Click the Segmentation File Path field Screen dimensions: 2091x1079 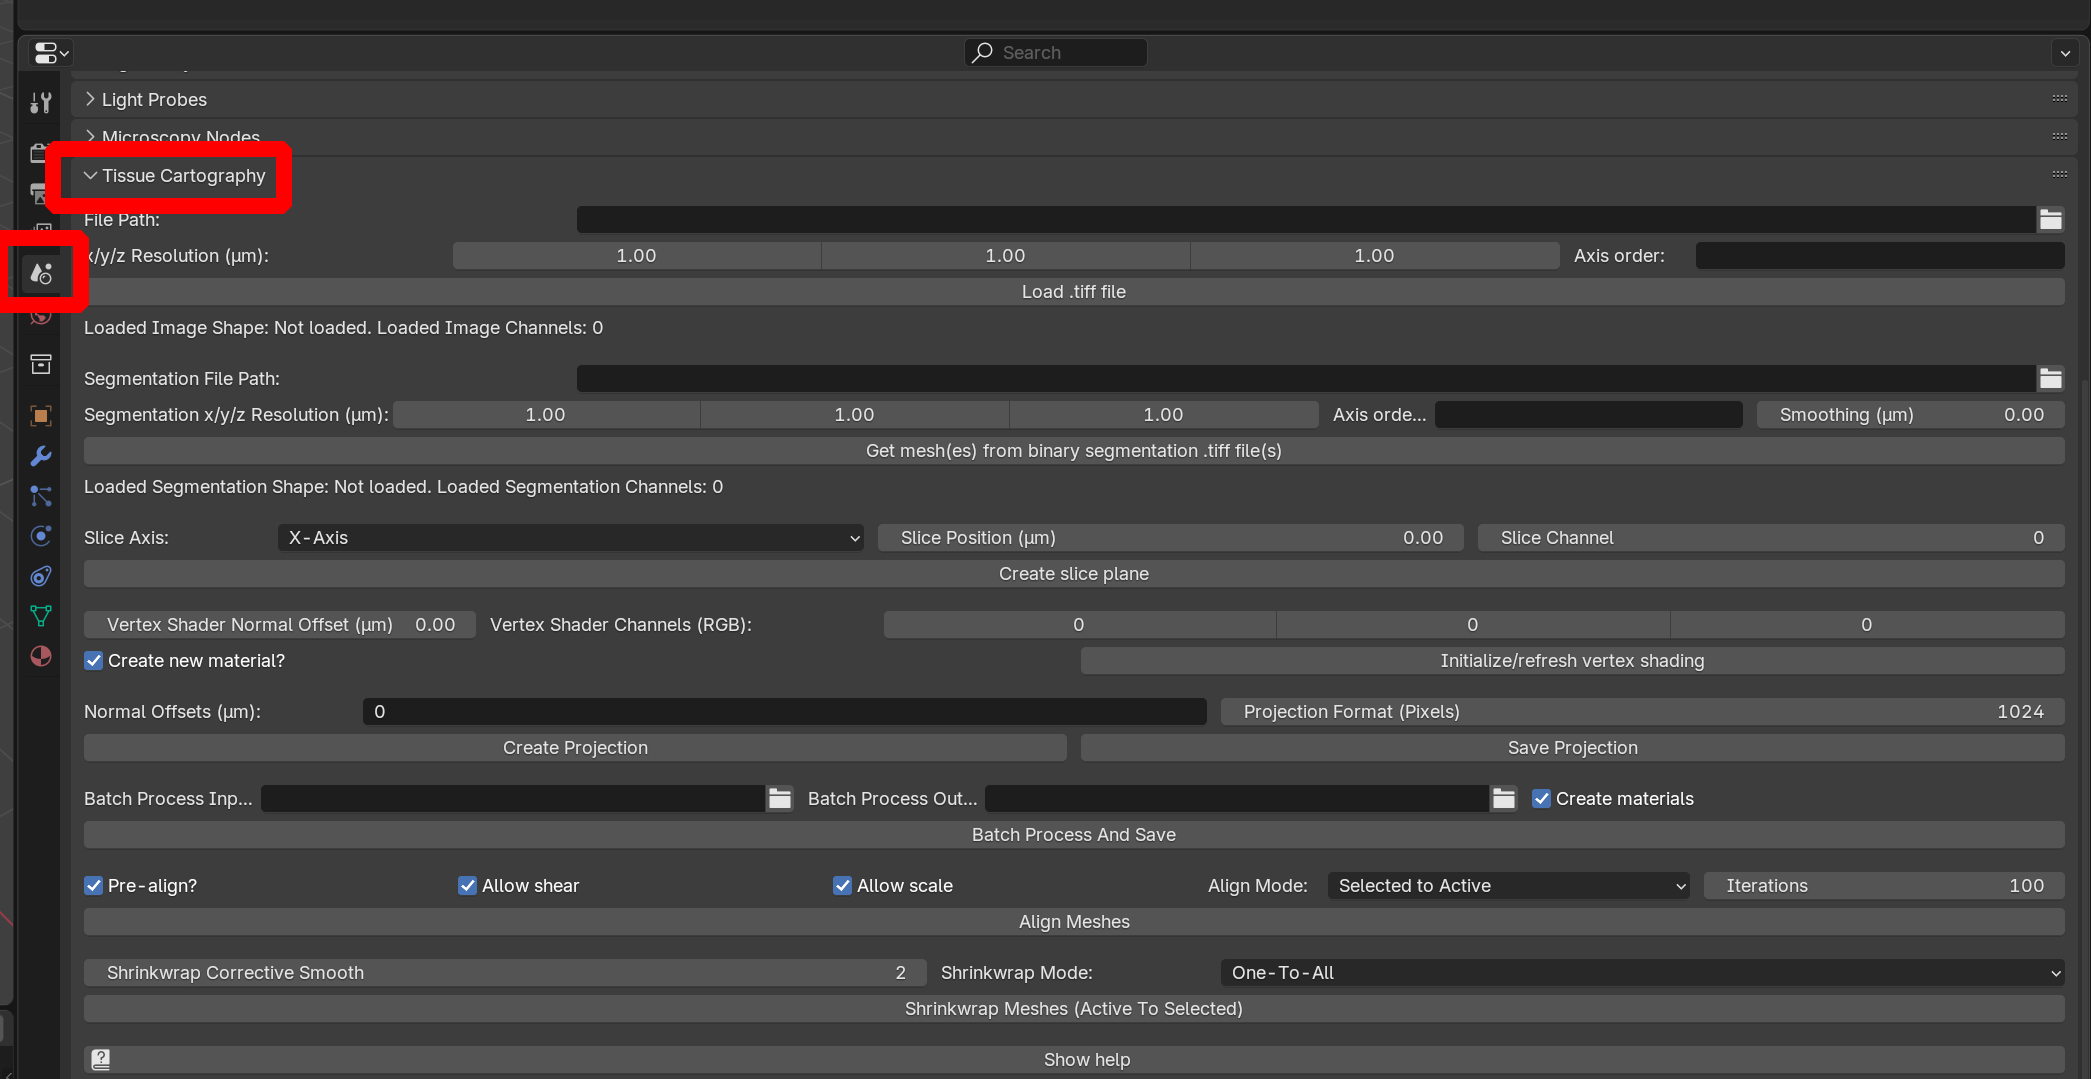[1306, 379]
